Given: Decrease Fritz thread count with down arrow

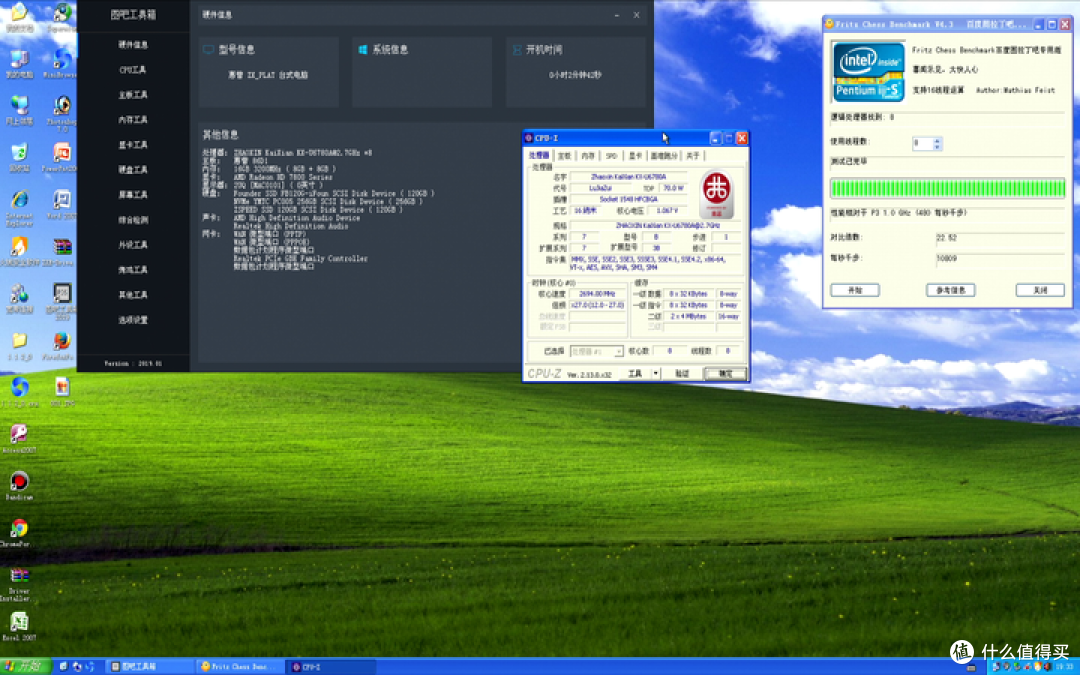Looking at the screenshot, I should pos(937,147).
